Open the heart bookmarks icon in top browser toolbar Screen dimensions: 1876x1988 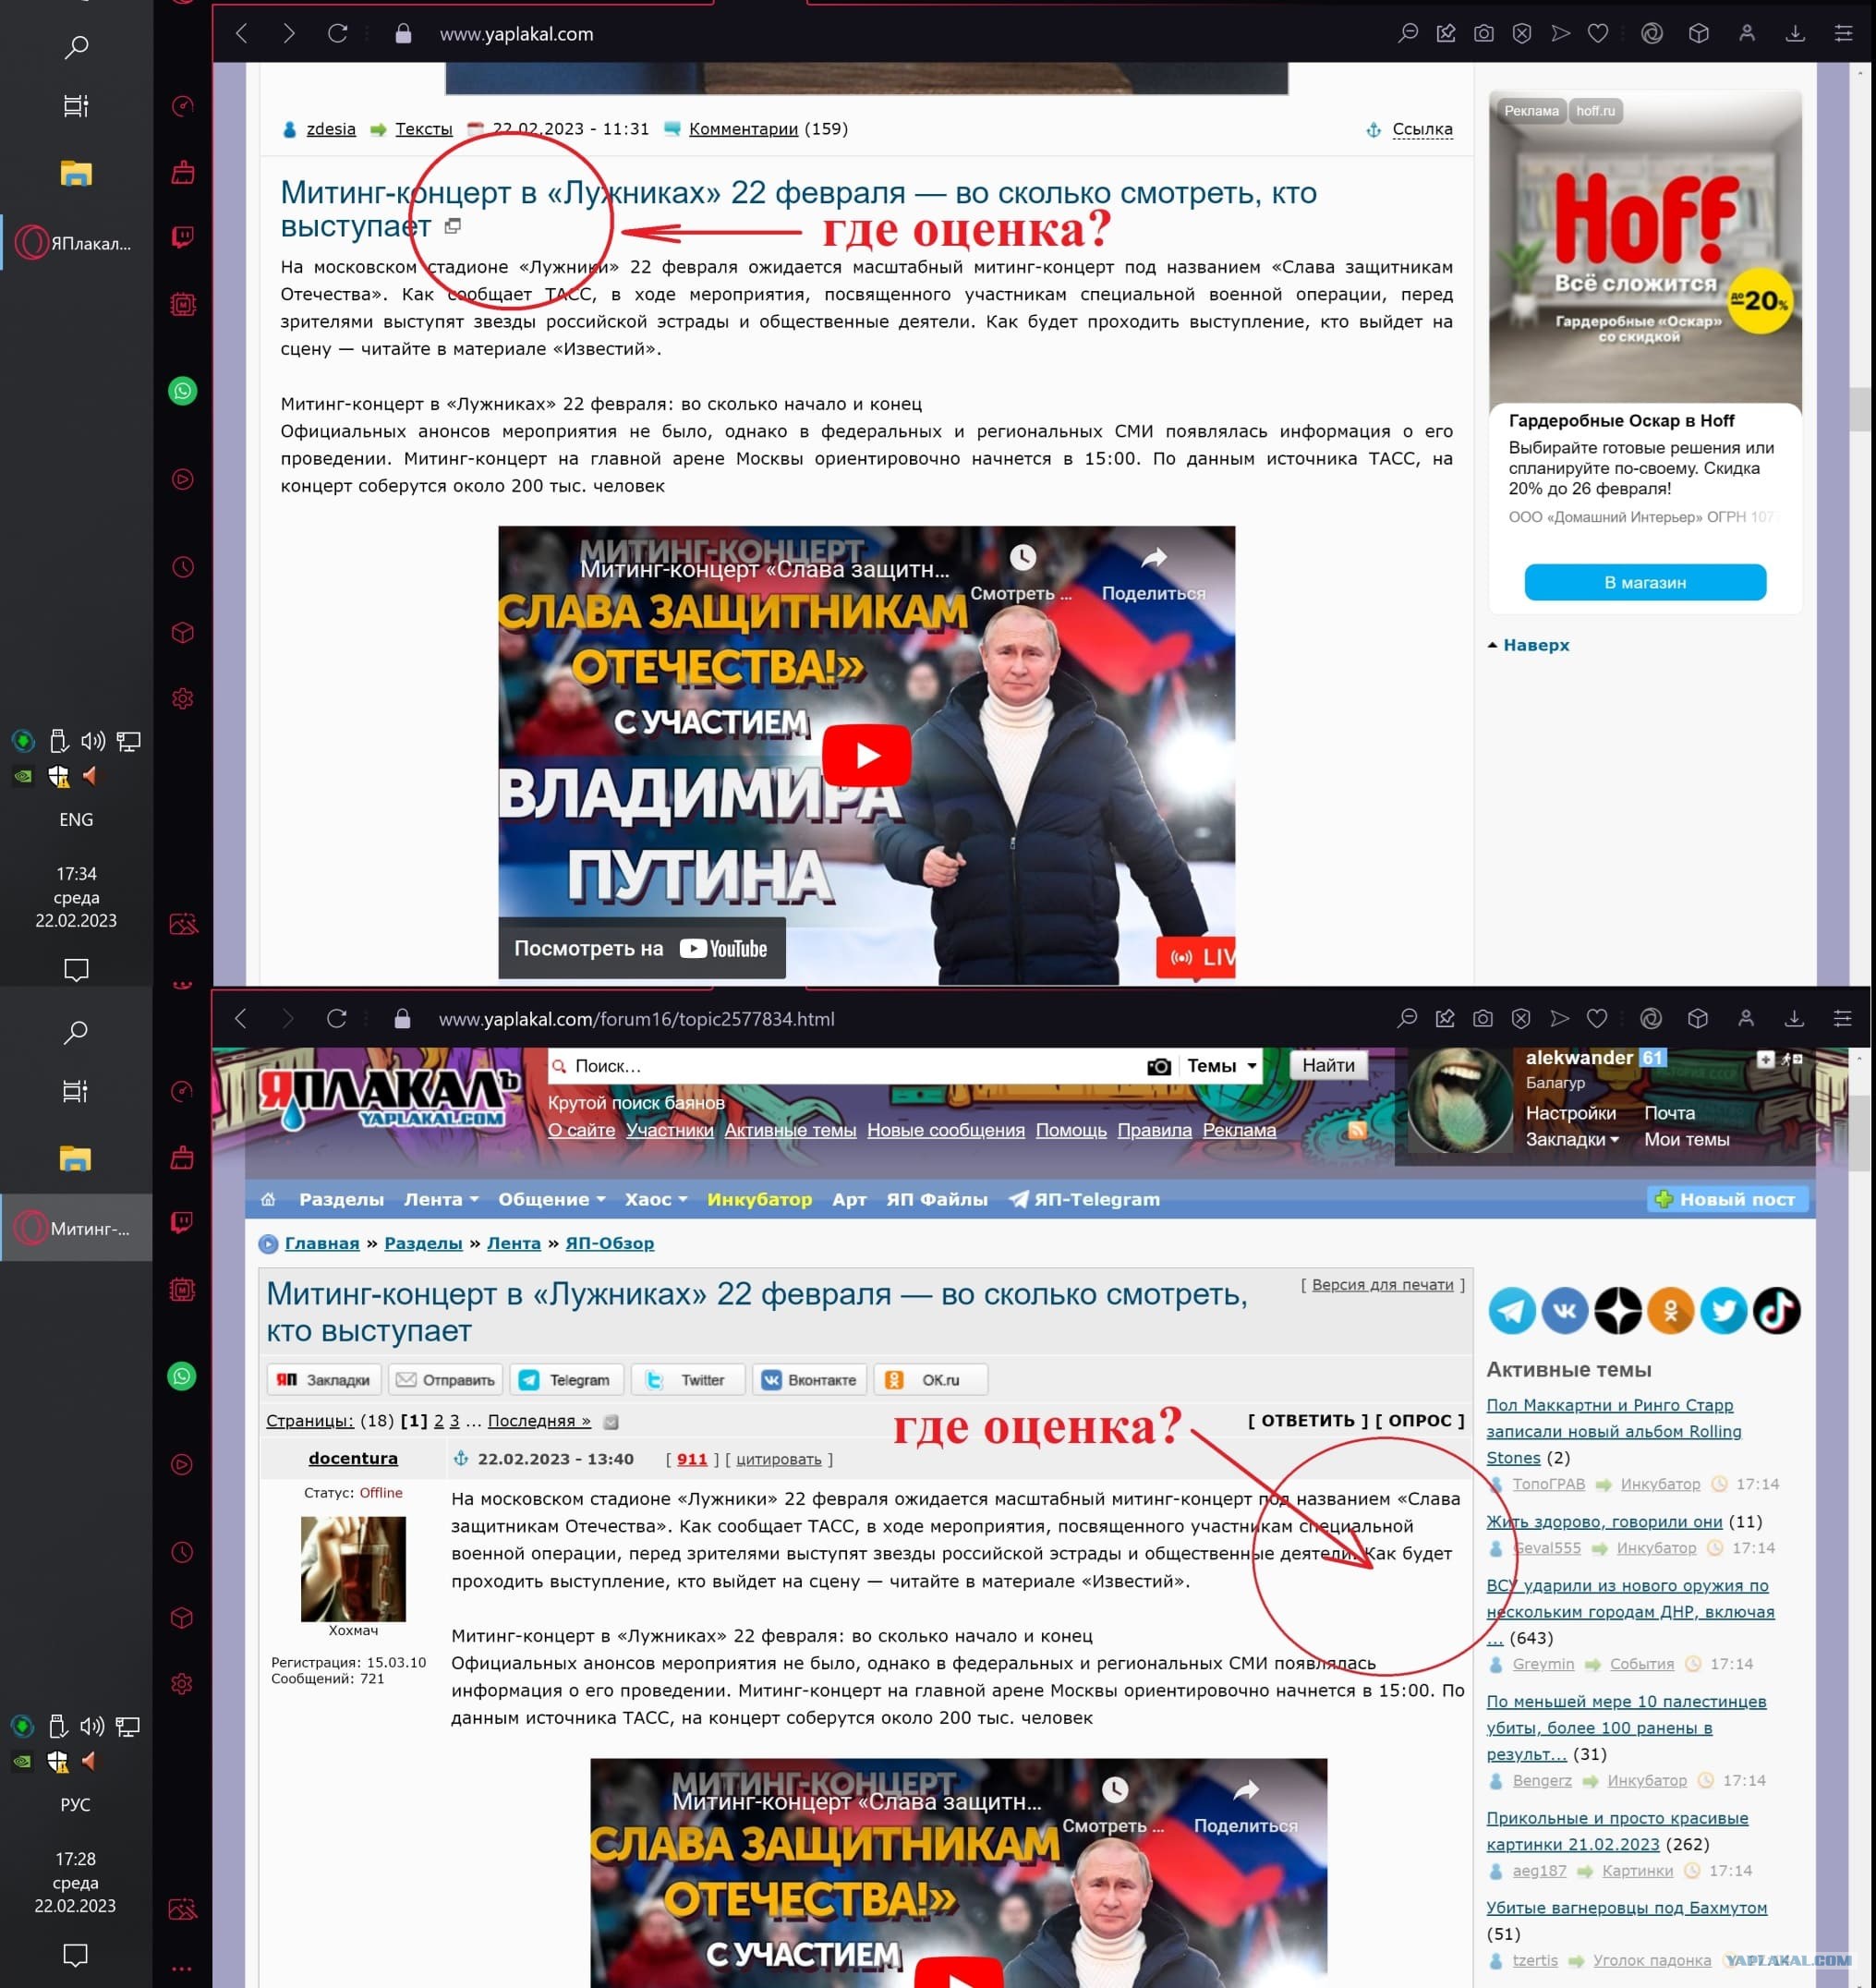1598,34
